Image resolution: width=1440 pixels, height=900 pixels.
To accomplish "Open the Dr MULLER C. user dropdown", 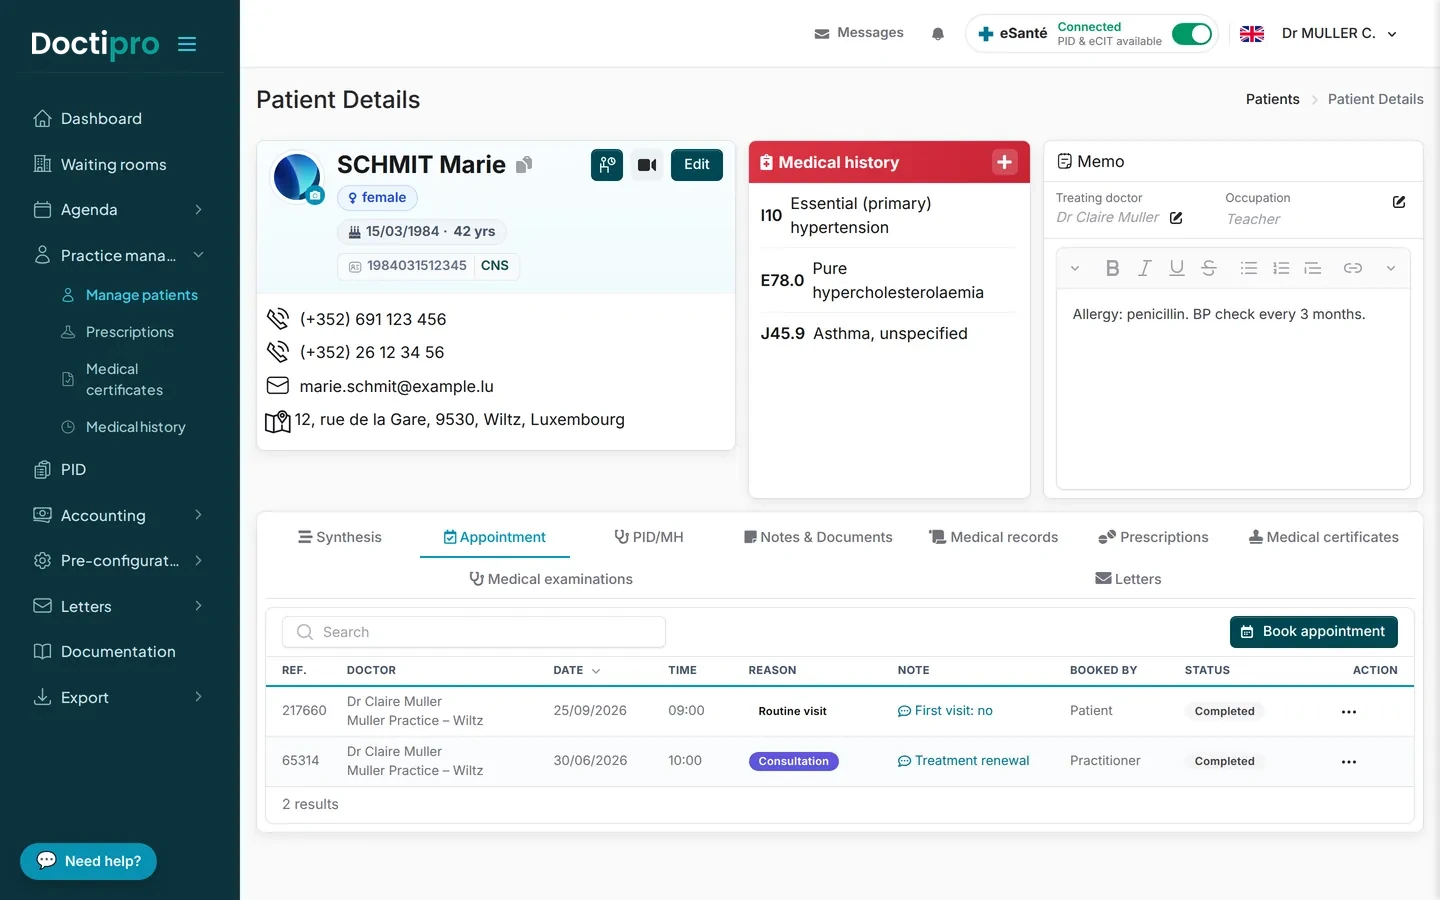I will 1339,34.
